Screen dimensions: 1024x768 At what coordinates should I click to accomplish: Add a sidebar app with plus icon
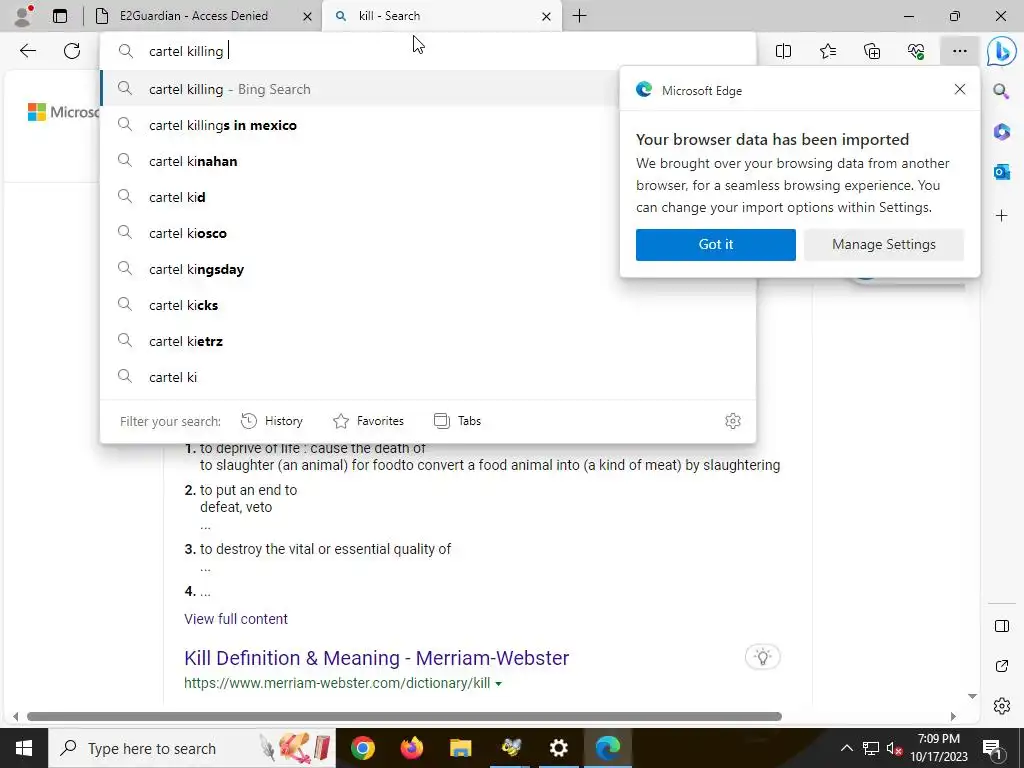[x=1001, y=216]
